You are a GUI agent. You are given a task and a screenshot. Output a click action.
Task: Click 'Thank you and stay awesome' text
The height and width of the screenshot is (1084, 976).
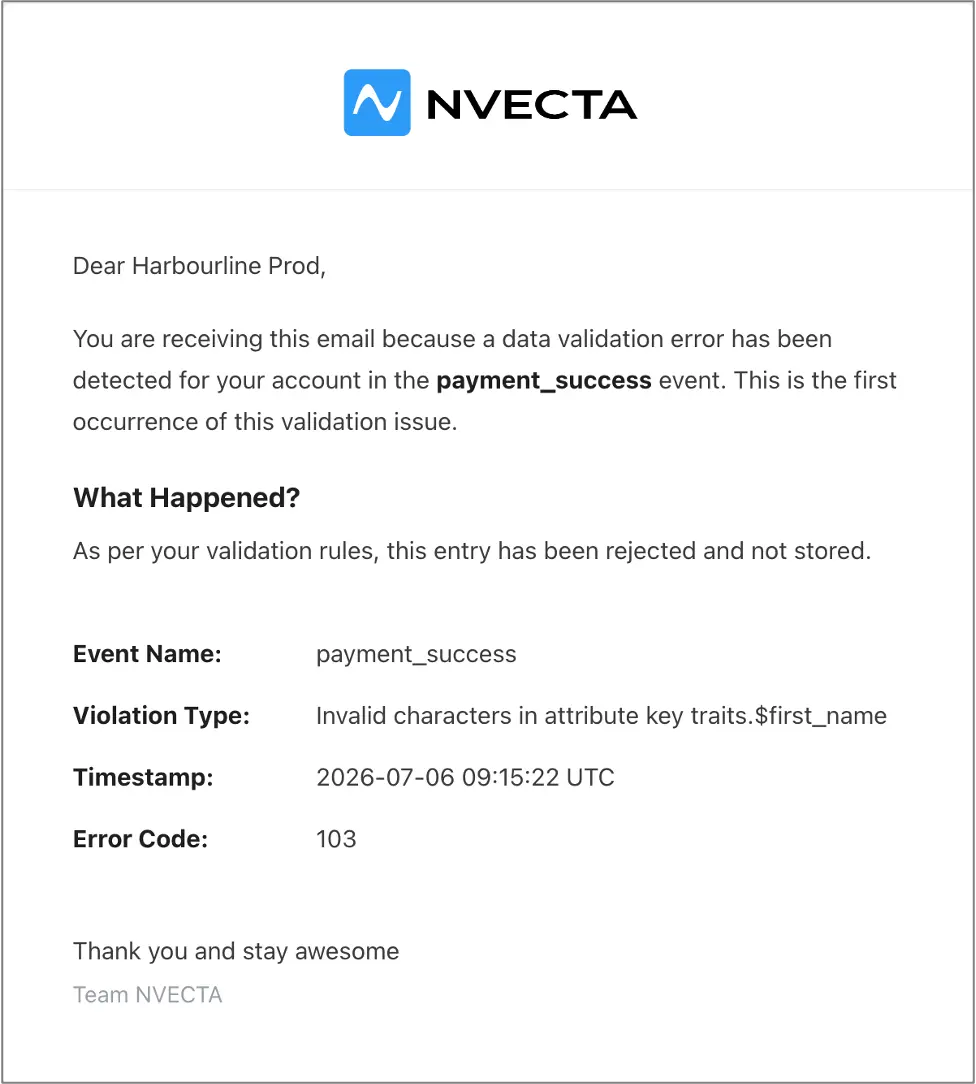coord(236,952)
